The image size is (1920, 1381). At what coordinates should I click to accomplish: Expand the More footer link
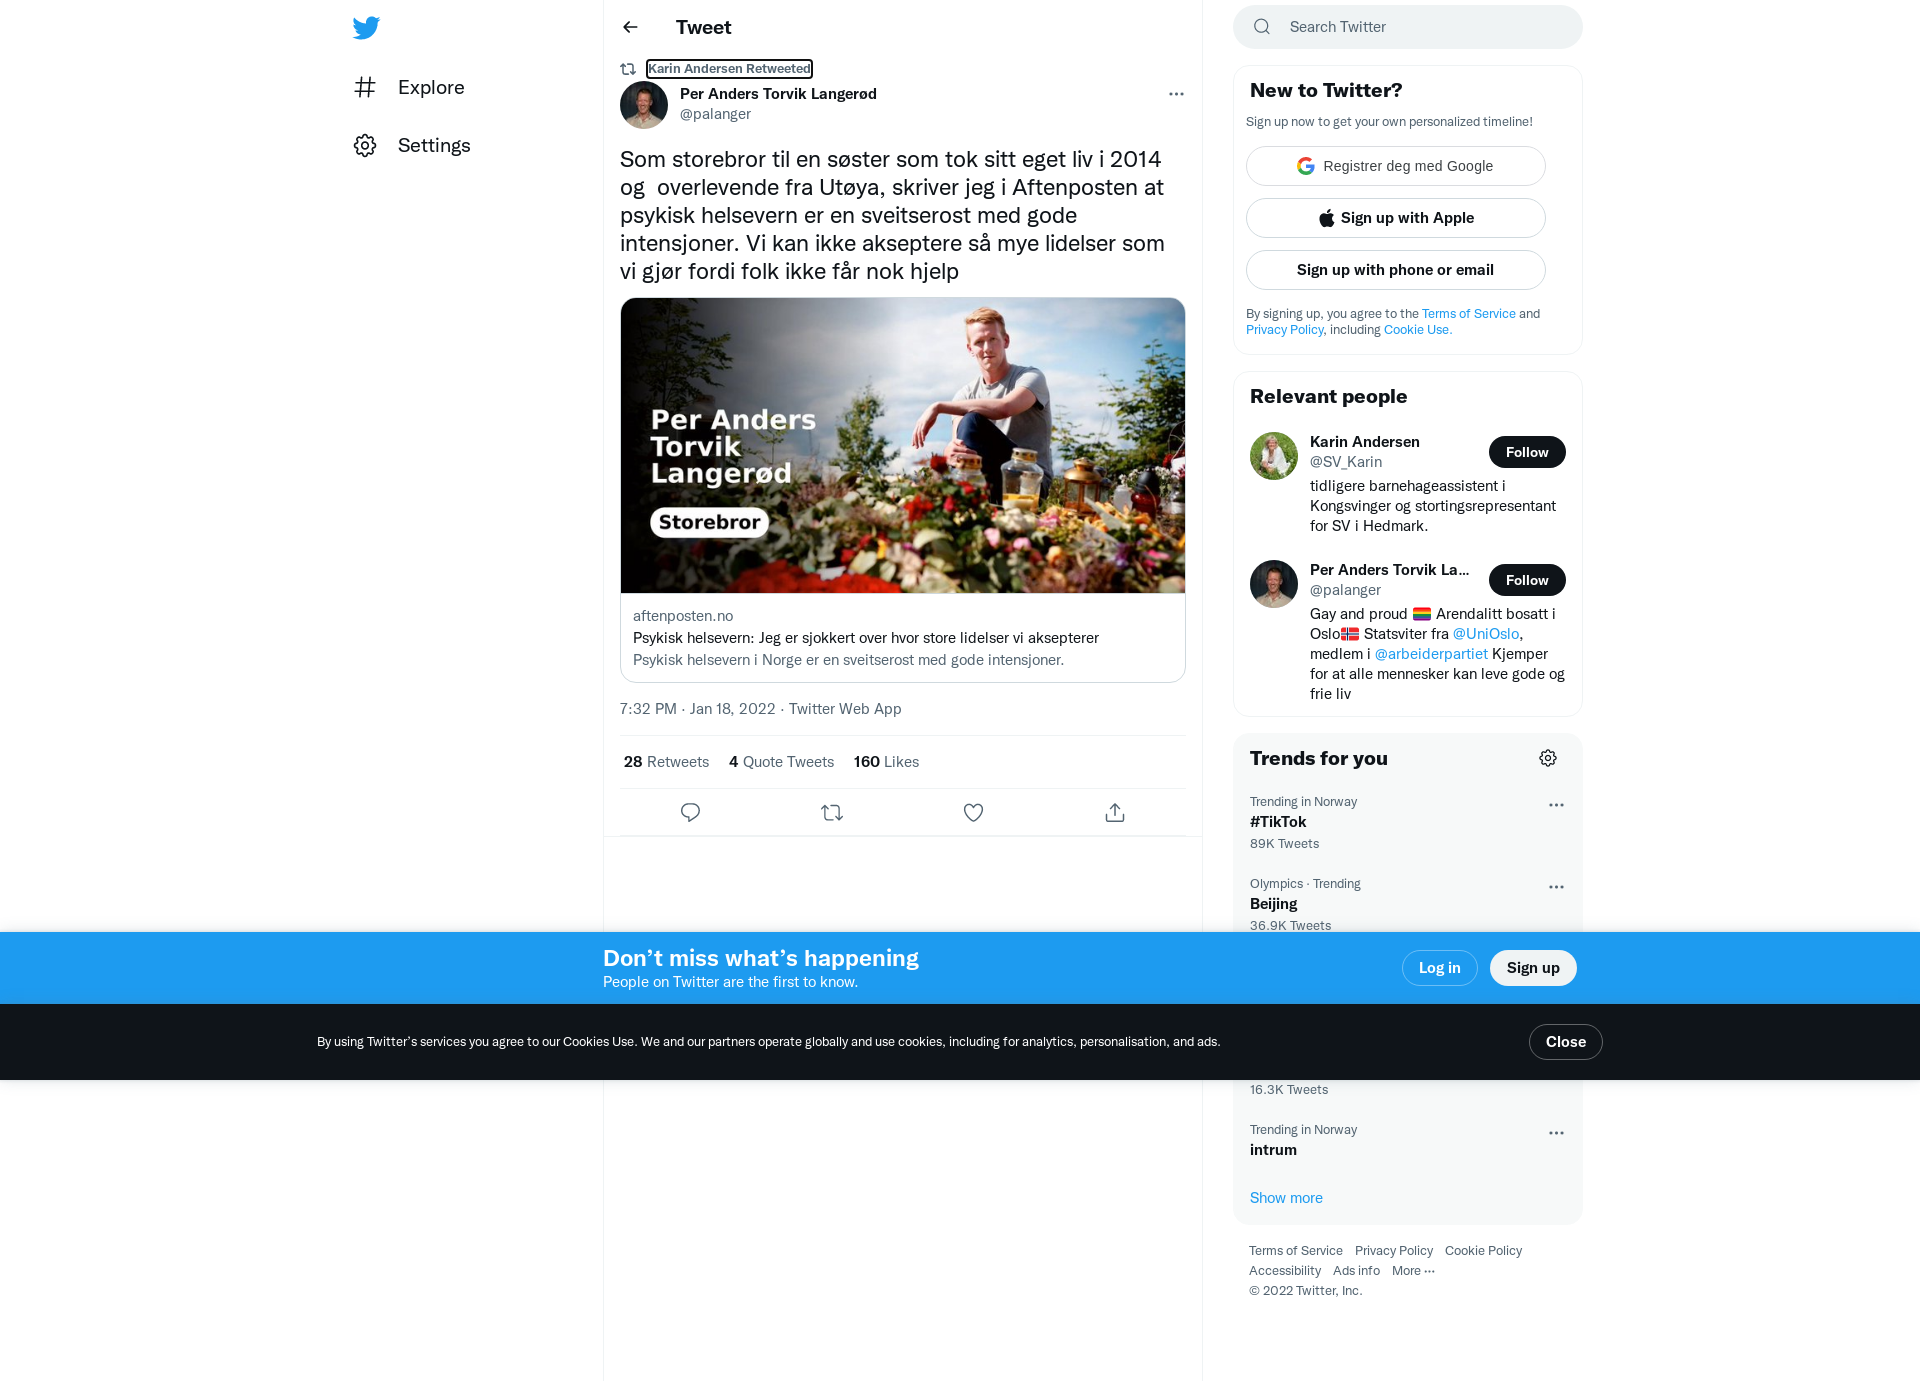[1413, 1270]
